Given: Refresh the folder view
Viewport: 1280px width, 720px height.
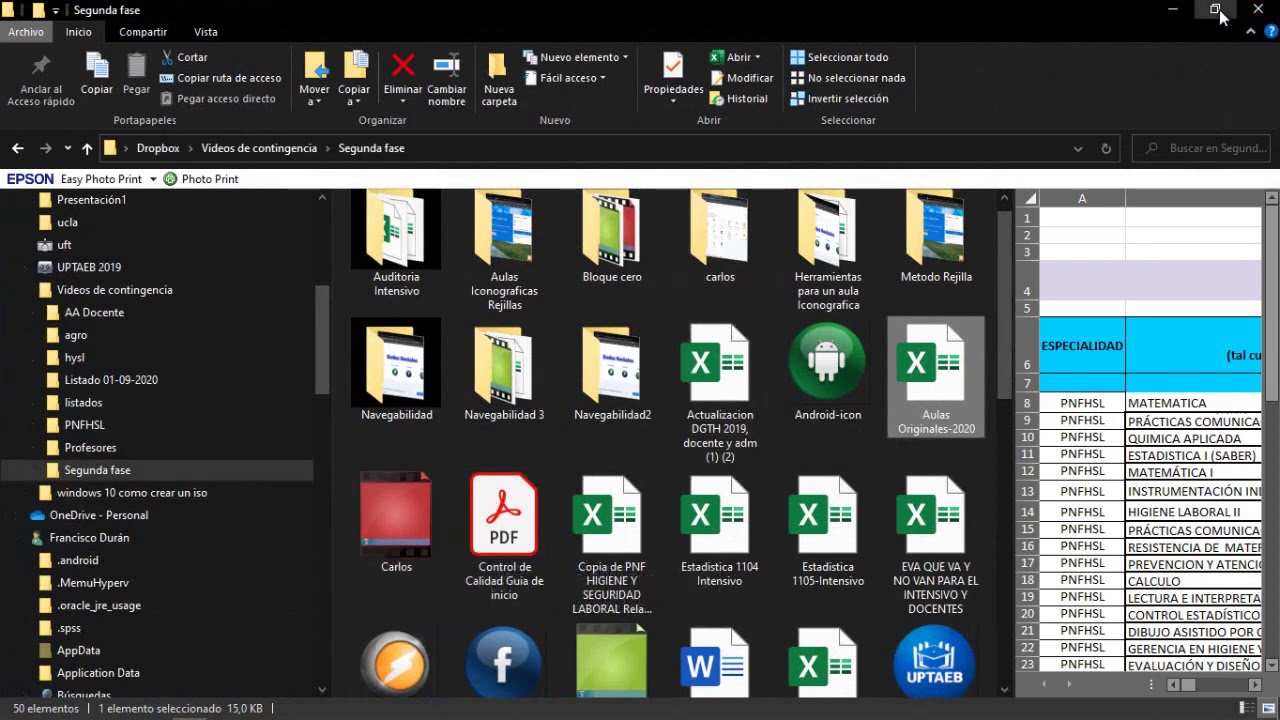Looking at the screenshot, I should 1106,148.
